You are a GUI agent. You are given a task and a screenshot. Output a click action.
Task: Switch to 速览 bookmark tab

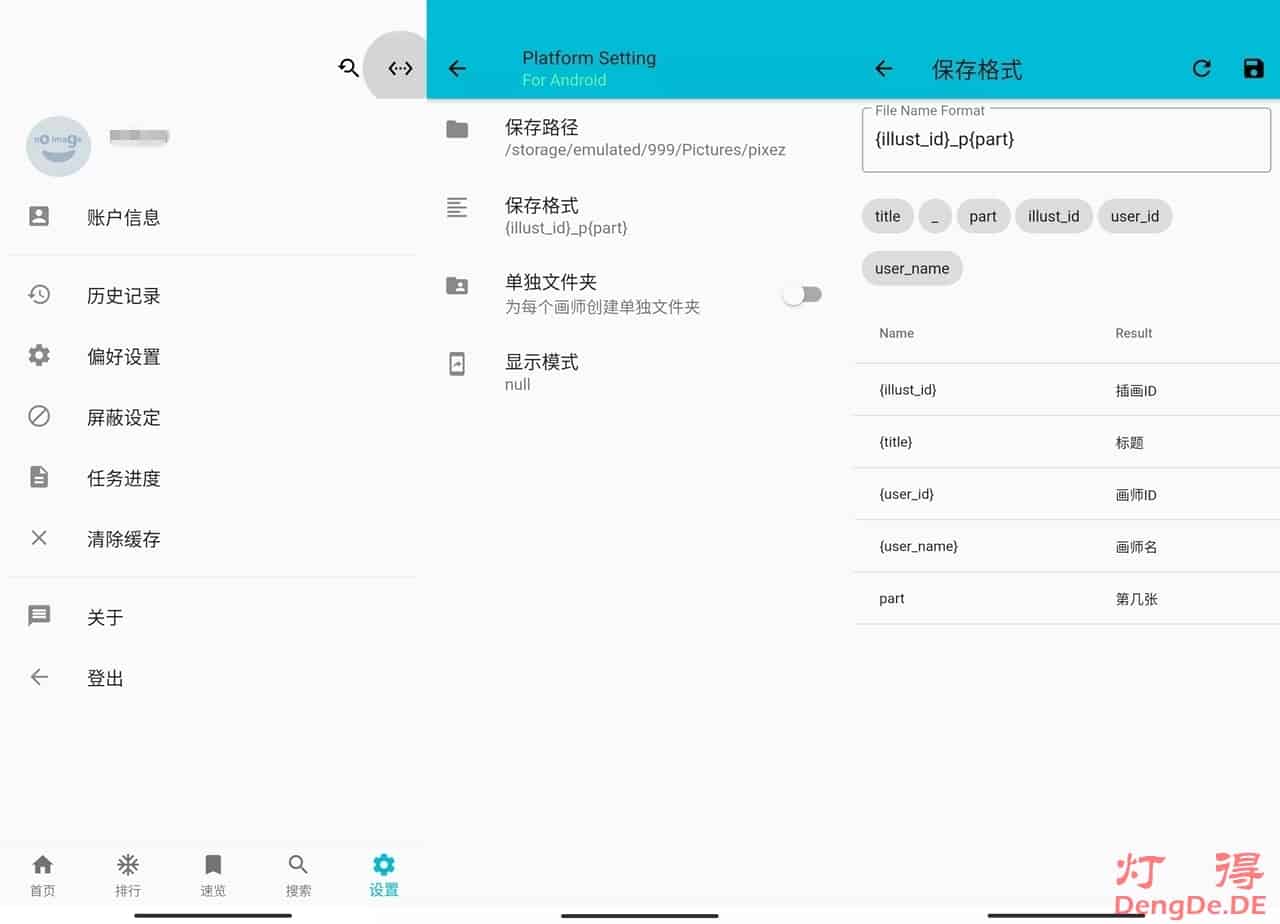click(213, 875)
